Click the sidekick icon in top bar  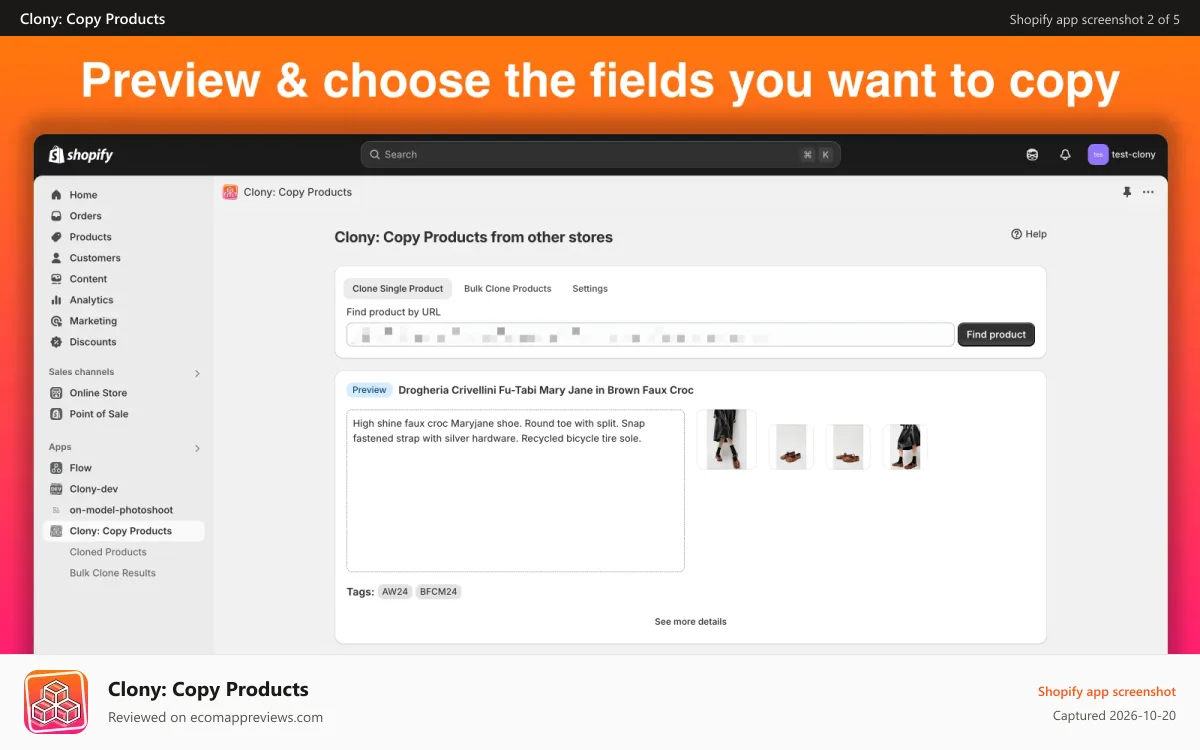point(1032,155)
